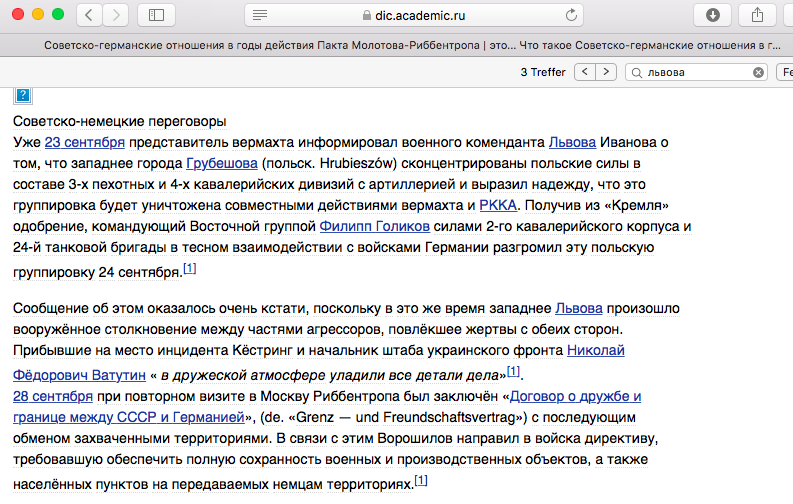Click the phrase Grenz — und Freundschaftsvertrag
The width and height of the screenshot is (793, 504).
[407, 418]
